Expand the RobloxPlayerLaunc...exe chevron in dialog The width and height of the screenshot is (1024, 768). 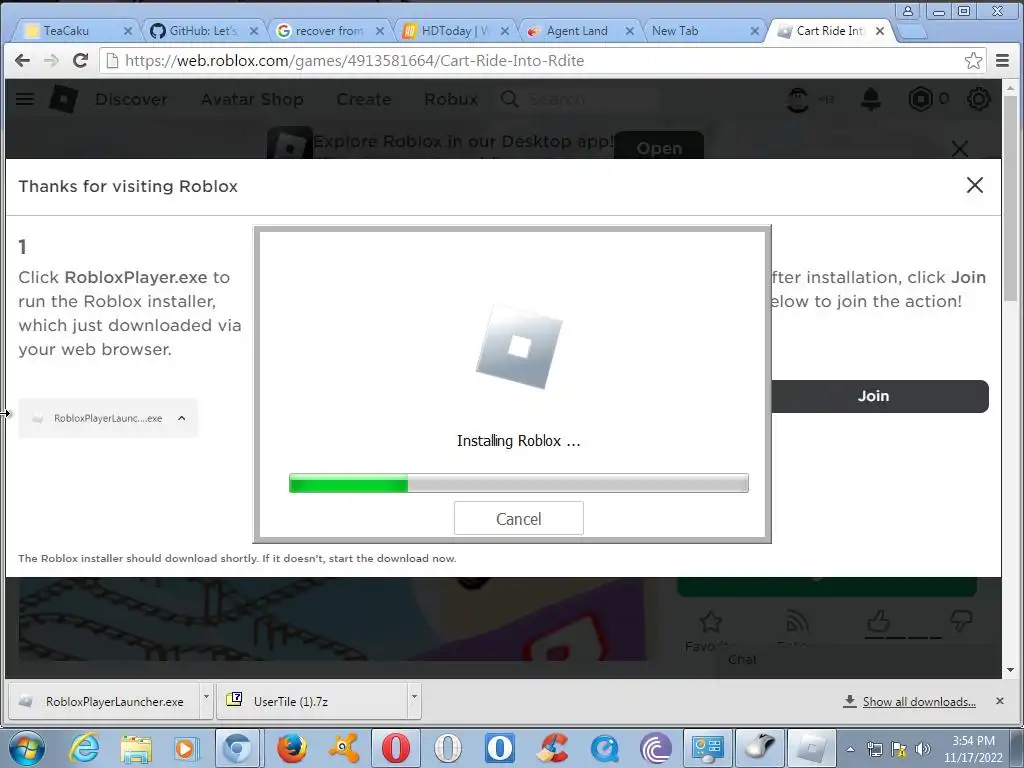[x=182, y=418]
